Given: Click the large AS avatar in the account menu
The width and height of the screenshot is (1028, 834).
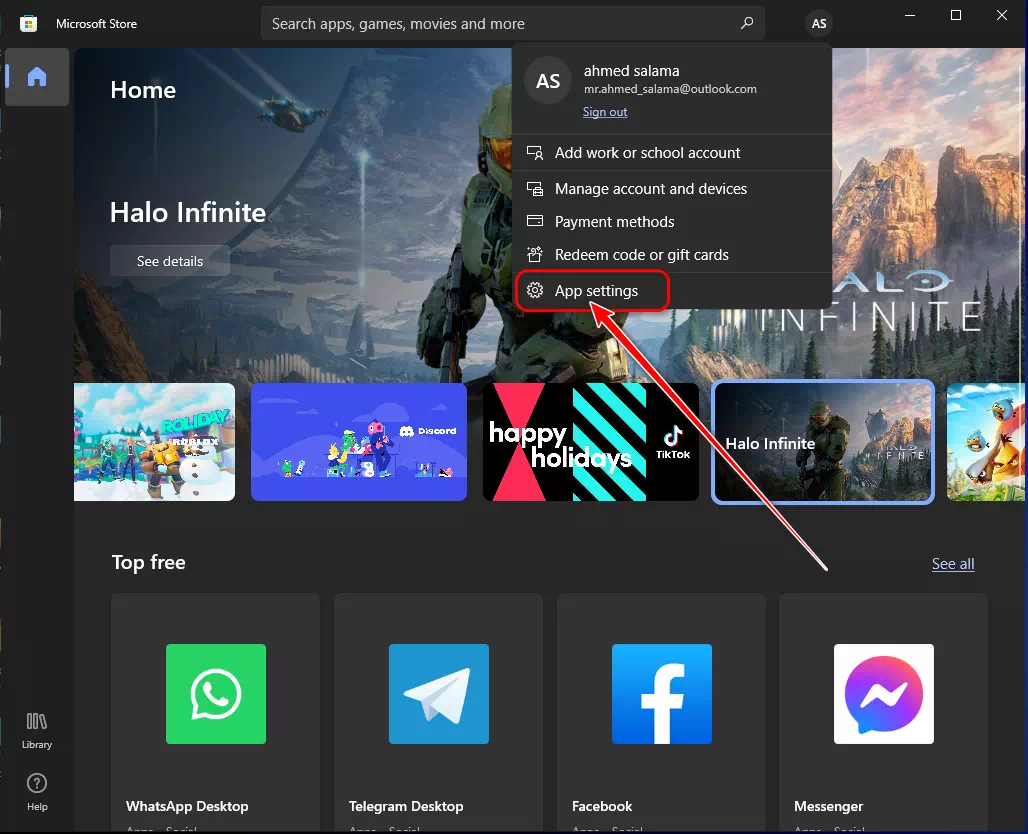Looking at the screenshot, I should click(x=548, y=81).
